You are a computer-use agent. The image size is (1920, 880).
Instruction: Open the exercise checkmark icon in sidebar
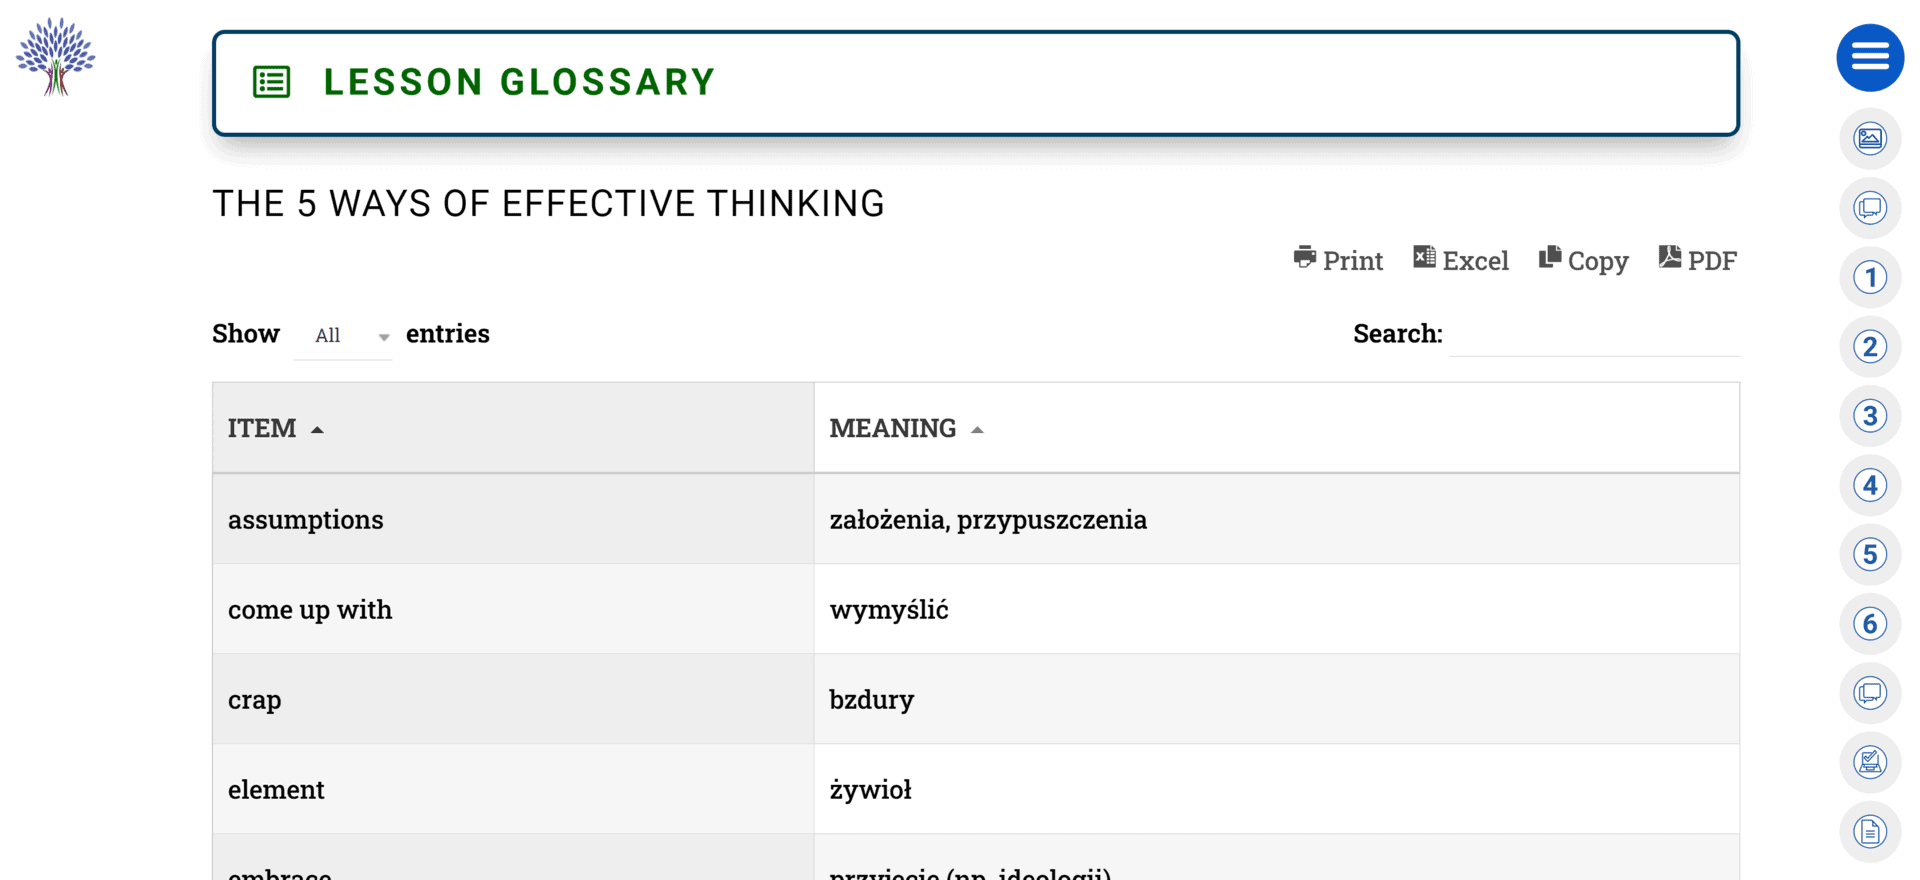[1870, 762]
